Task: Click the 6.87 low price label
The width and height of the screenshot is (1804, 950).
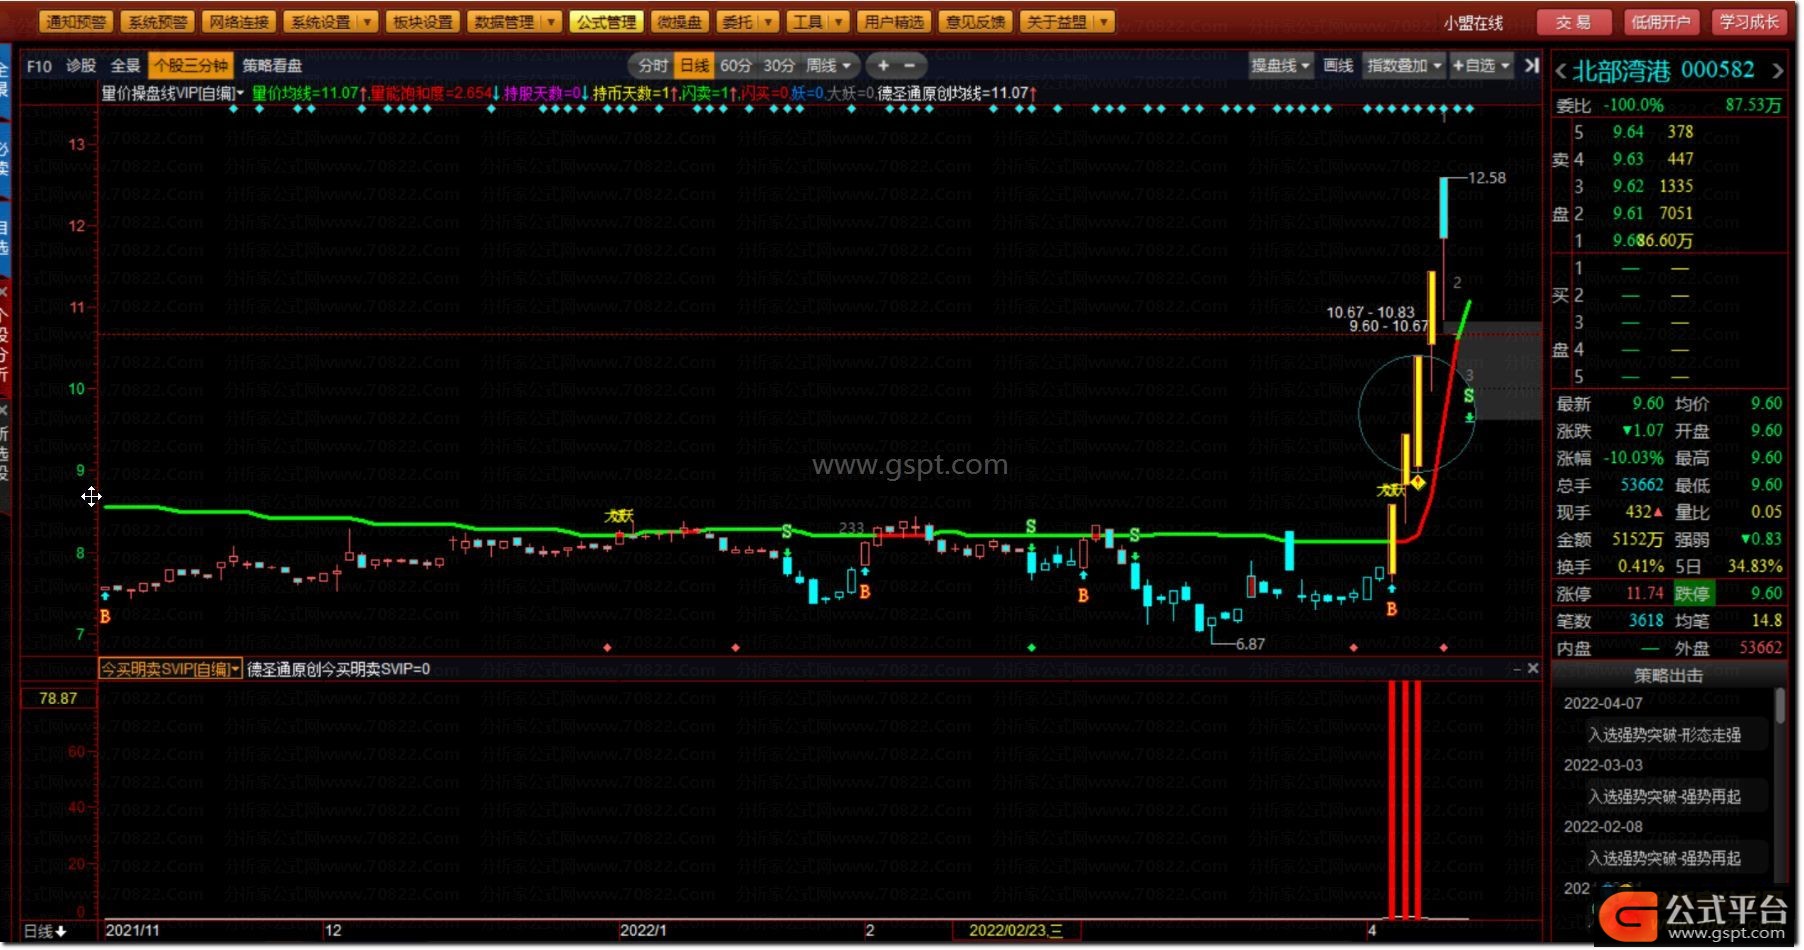Action: (1250, 644)
